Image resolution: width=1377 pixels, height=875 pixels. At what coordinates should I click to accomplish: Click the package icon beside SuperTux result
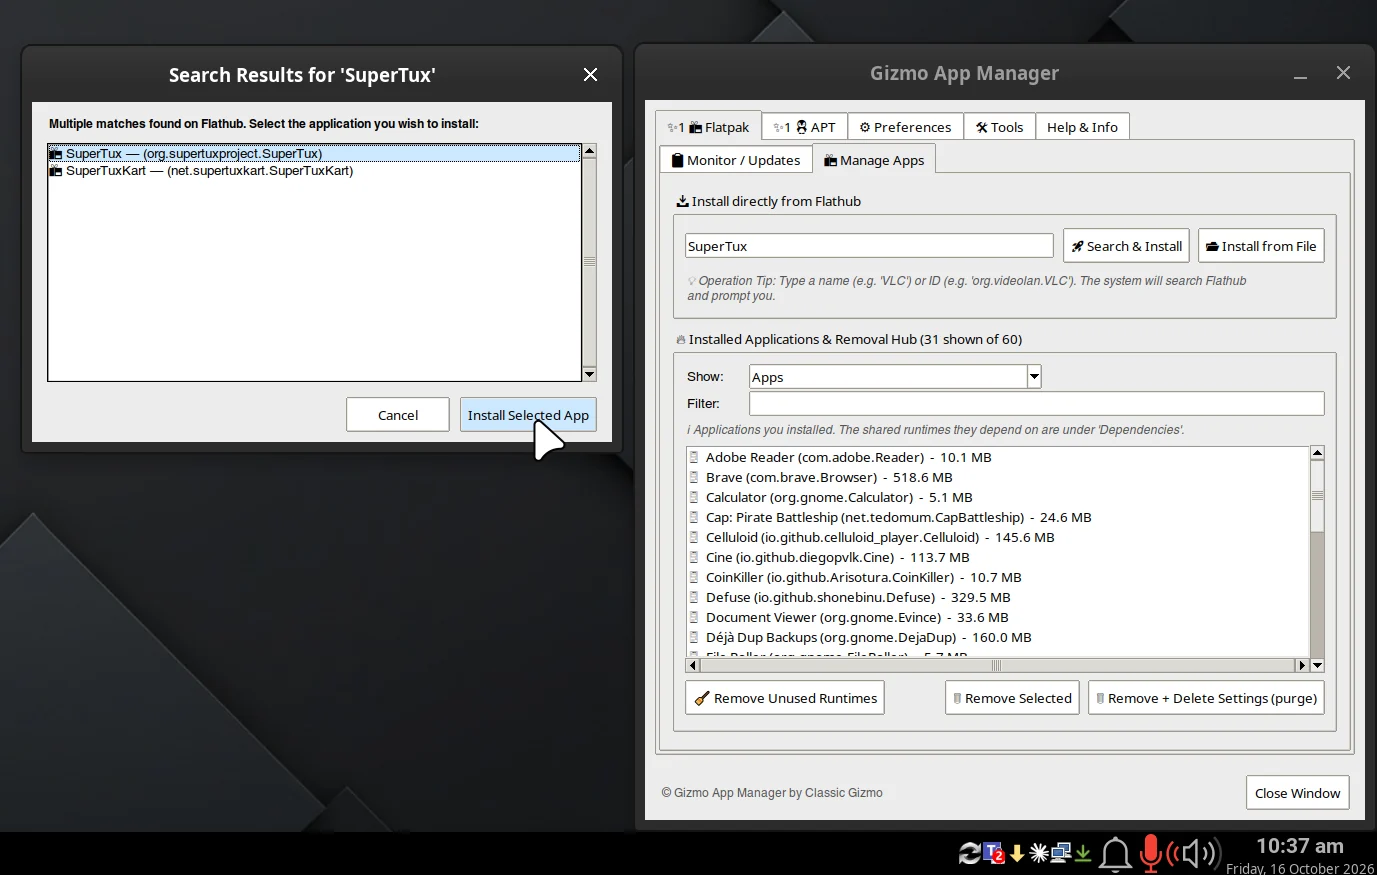pos(56,154)
